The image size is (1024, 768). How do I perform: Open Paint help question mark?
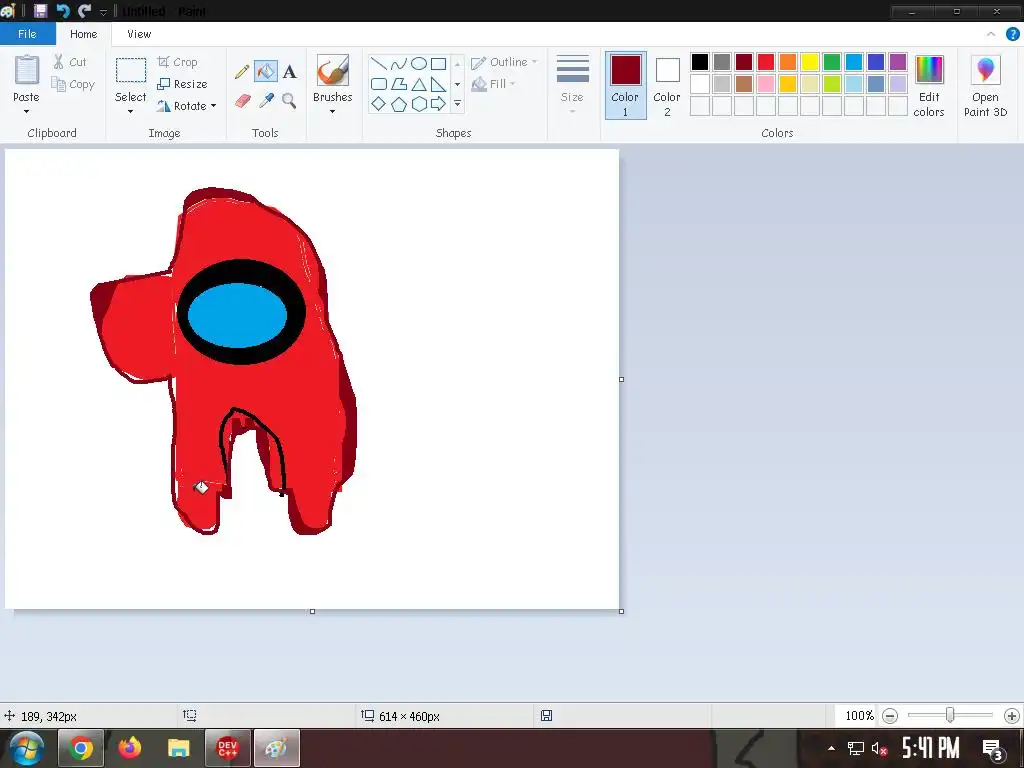click(1012, 34)
